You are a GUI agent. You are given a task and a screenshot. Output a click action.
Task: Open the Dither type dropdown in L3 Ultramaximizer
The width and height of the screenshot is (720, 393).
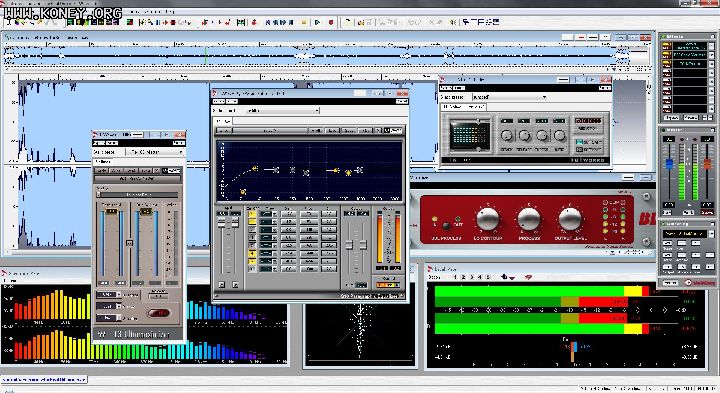[x=109, y=306]
